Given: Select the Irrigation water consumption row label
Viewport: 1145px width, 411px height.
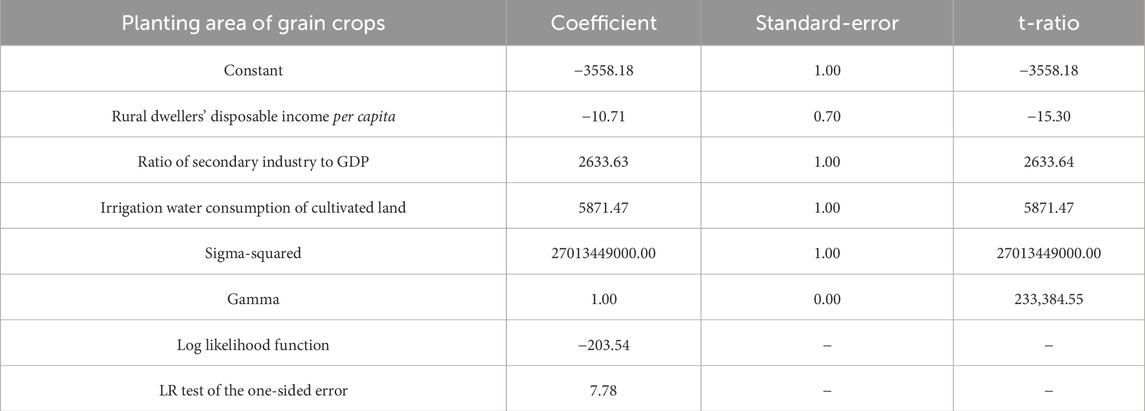Looking at the screenshot, I should click(x=253, y=208).
